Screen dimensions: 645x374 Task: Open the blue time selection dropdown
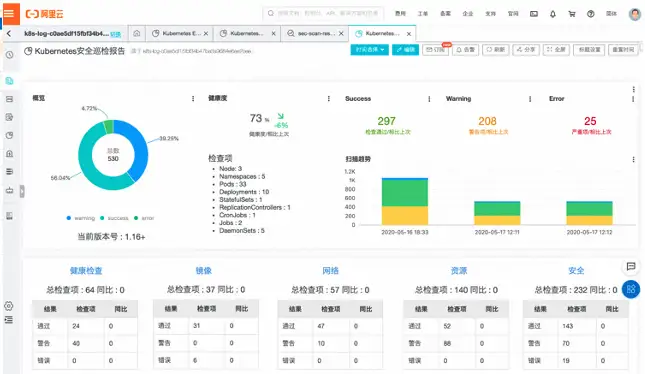tap(369, 50)
